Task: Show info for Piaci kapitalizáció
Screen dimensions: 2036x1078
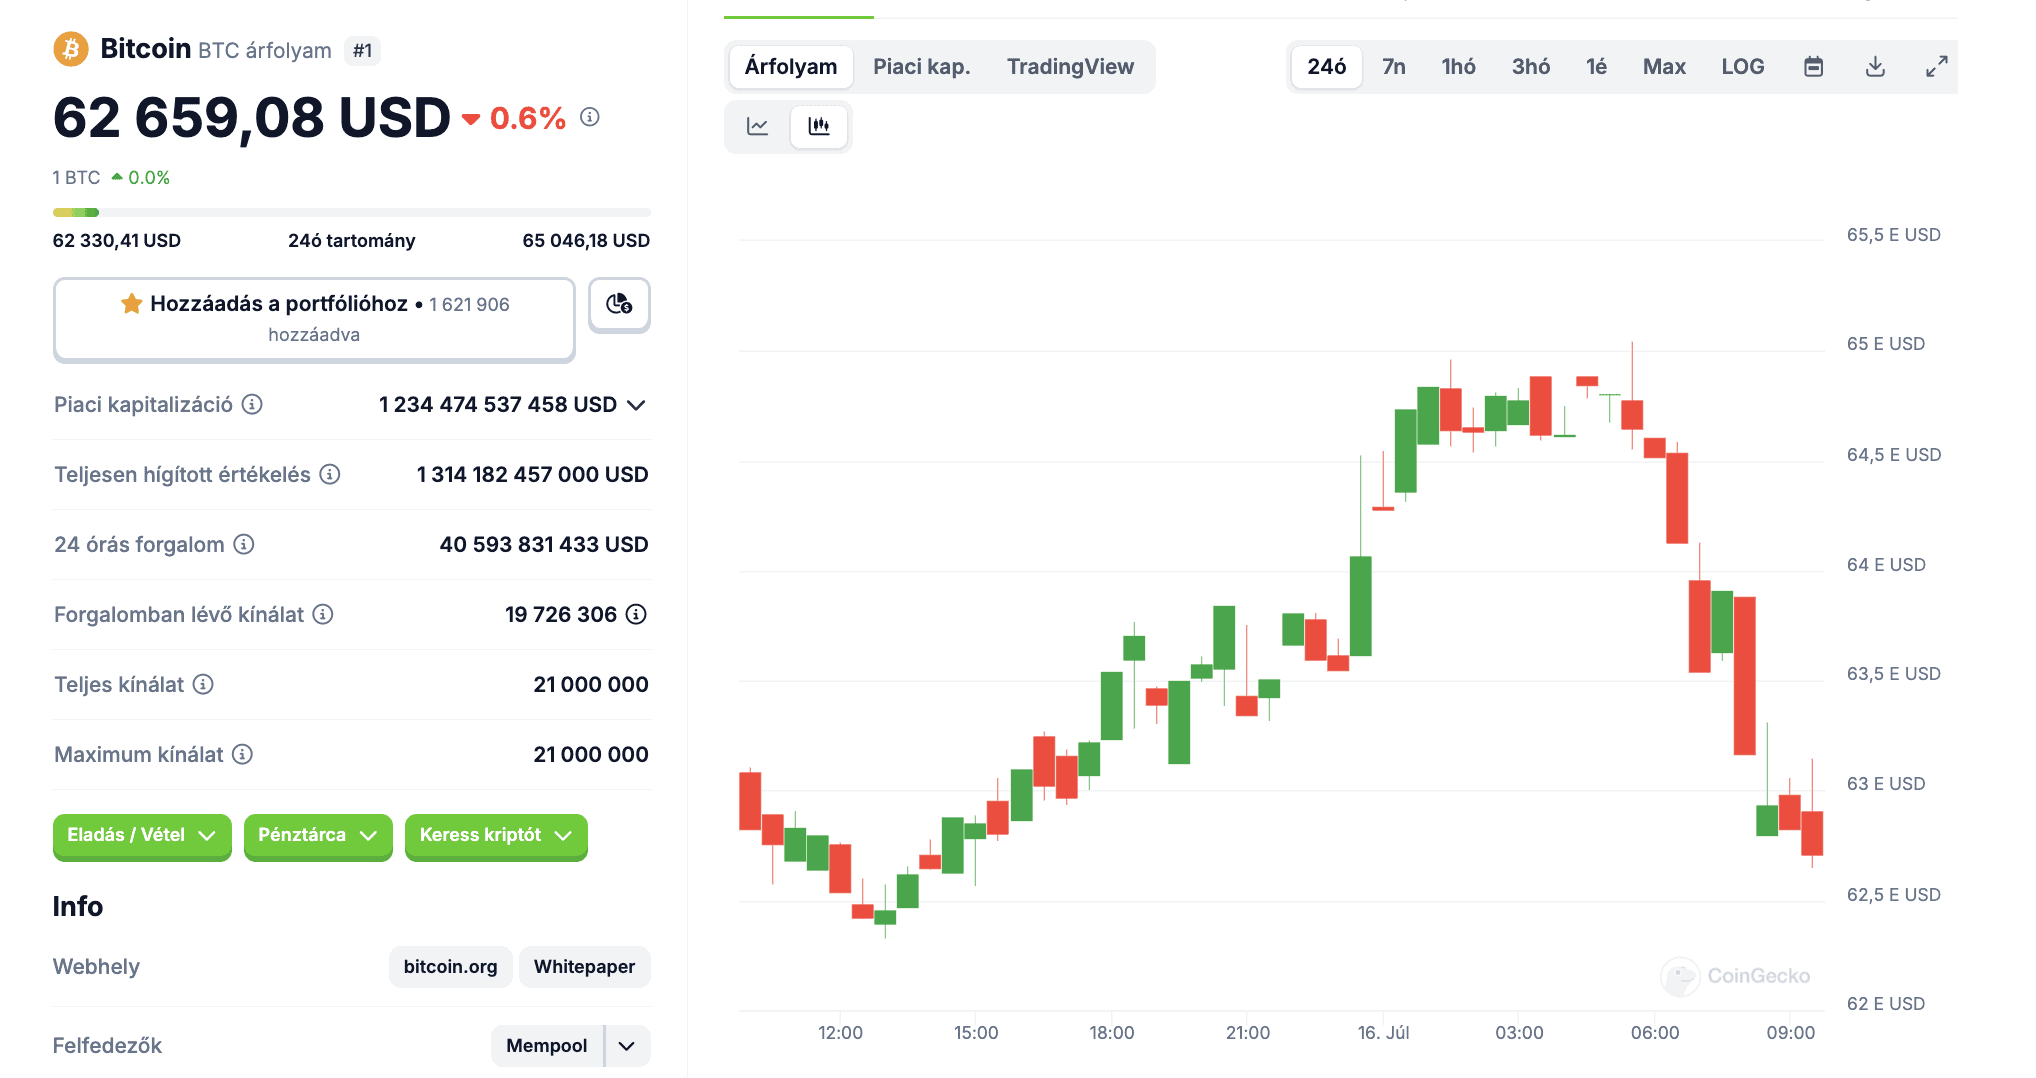Action: point(252,404)
